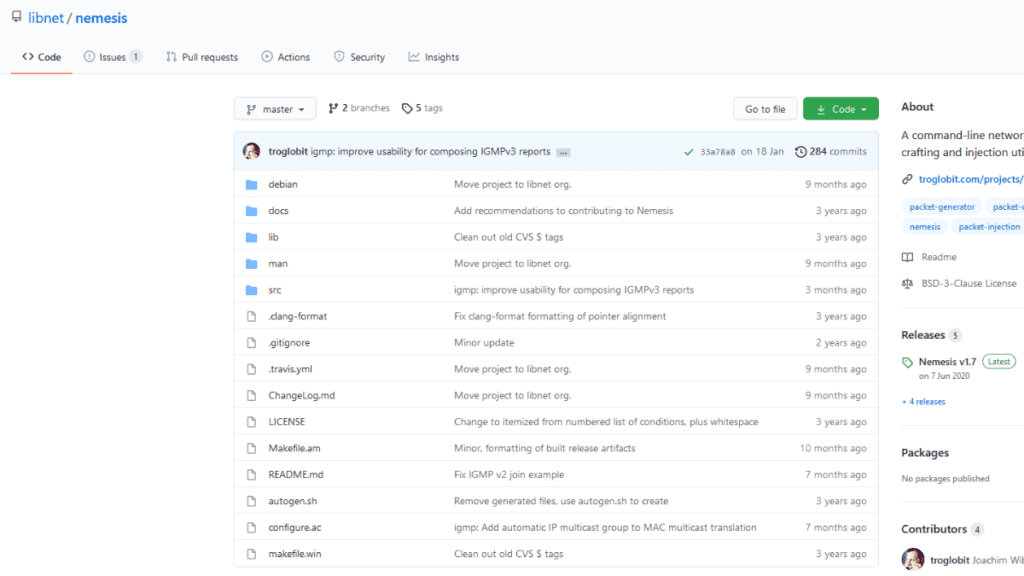Select the nemesis topic tag
This screenshot has height=576, width=1024.
click(925, 227)
